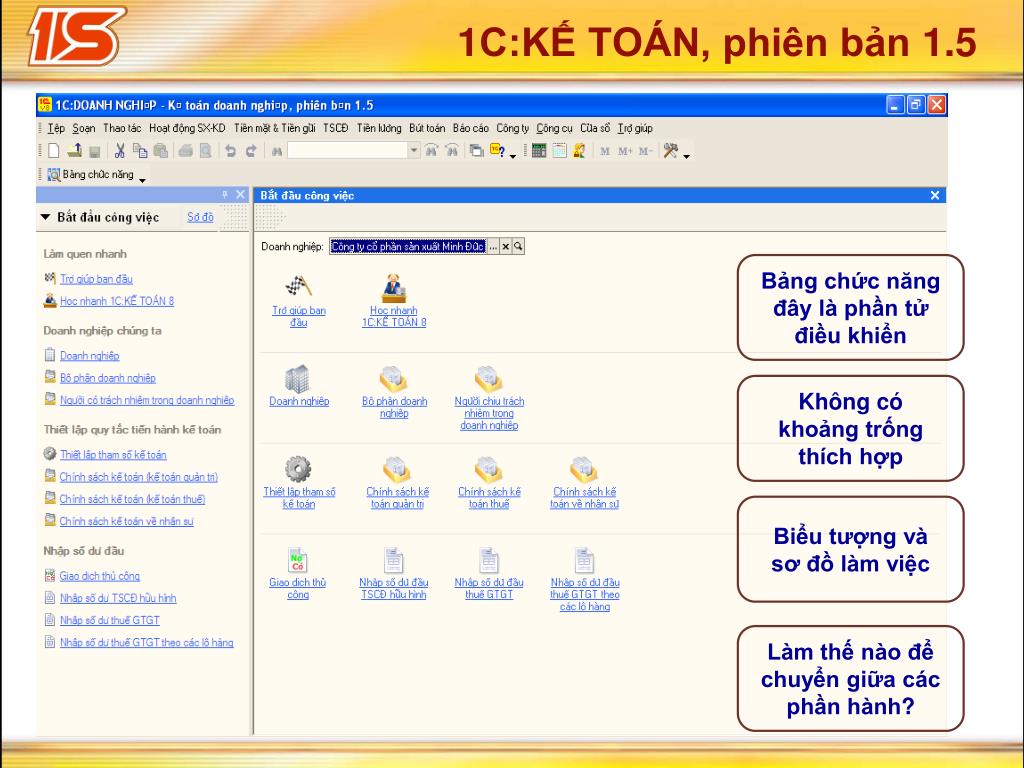The image size is (1024, 768).
Task: Click the Redo arrow icon
Action: [251, 151]
